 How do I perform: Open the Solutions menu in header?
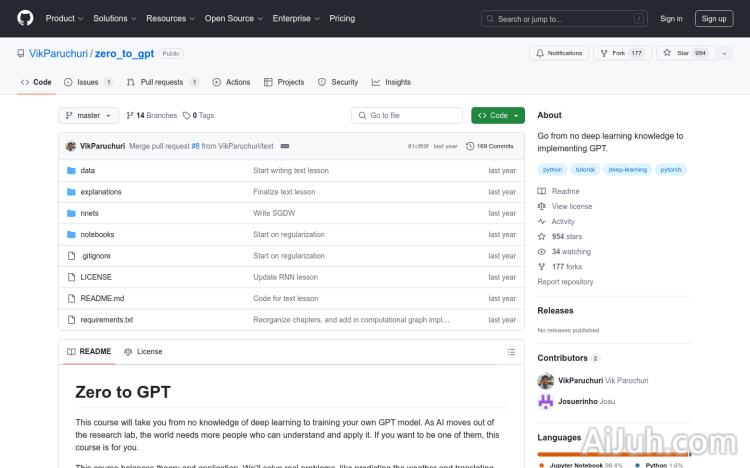tap(114, 18)
